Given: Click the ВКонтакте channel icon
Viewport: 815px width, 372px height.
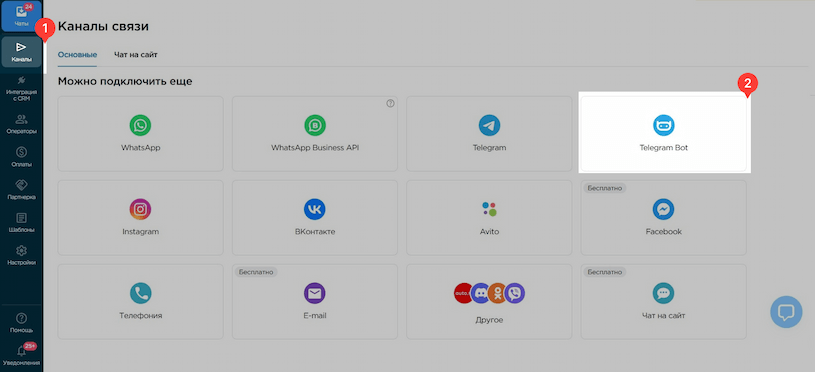Looking at the screenshot, I should pos(314,209).
